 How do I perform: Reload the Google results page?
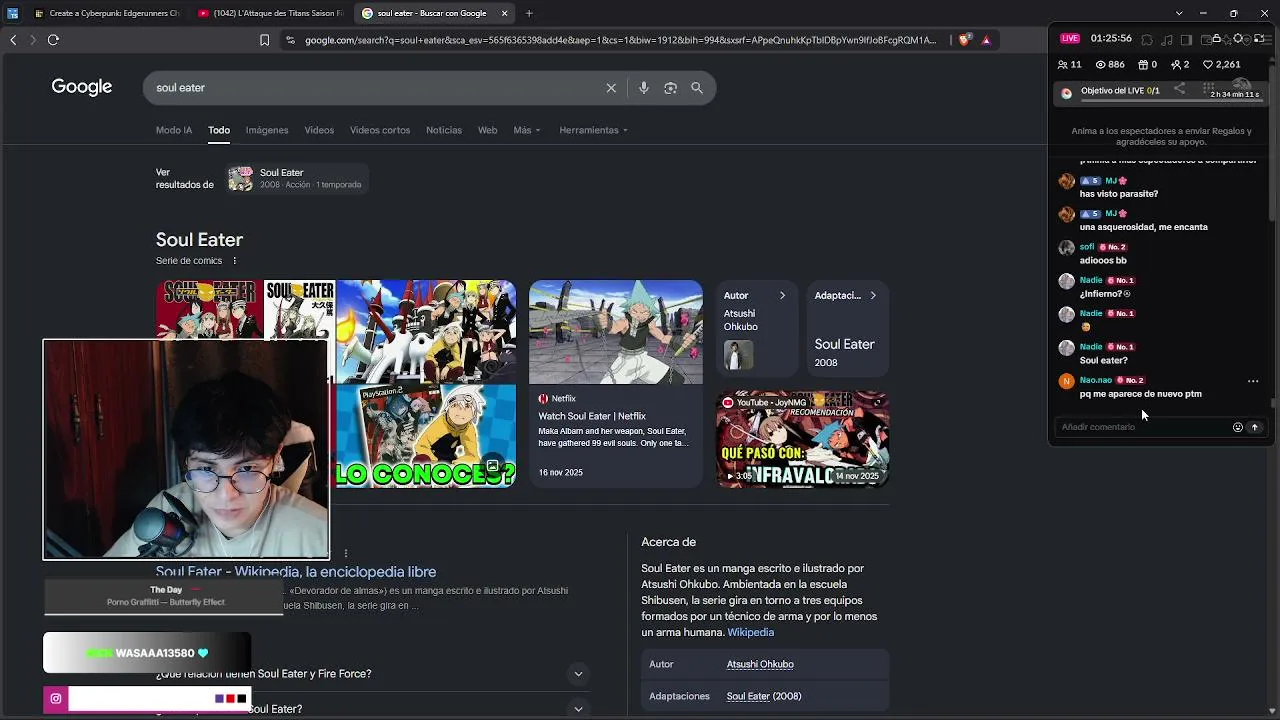coord(53,40)
